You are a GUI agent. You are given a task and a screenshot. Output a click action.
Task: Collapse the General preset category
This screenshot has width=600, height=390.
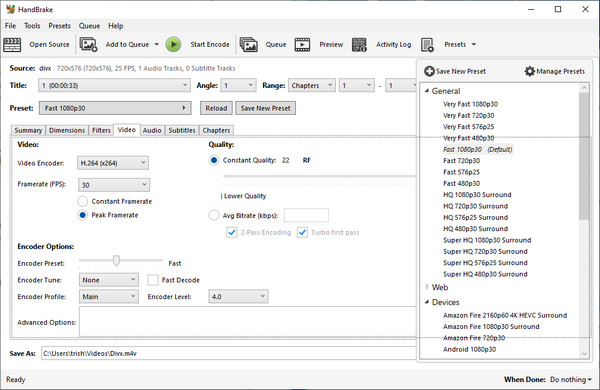click(427, 91)
